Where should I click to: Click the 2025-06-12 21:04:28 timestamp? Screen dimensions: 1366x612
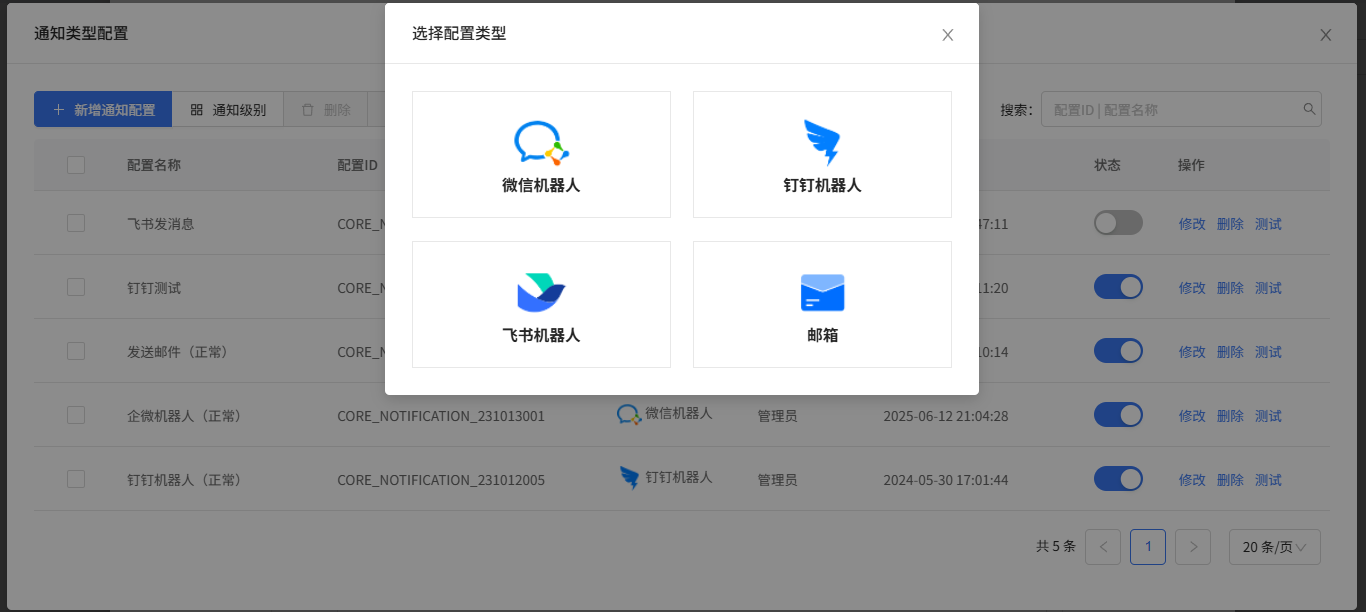click(x=946, y=416)
